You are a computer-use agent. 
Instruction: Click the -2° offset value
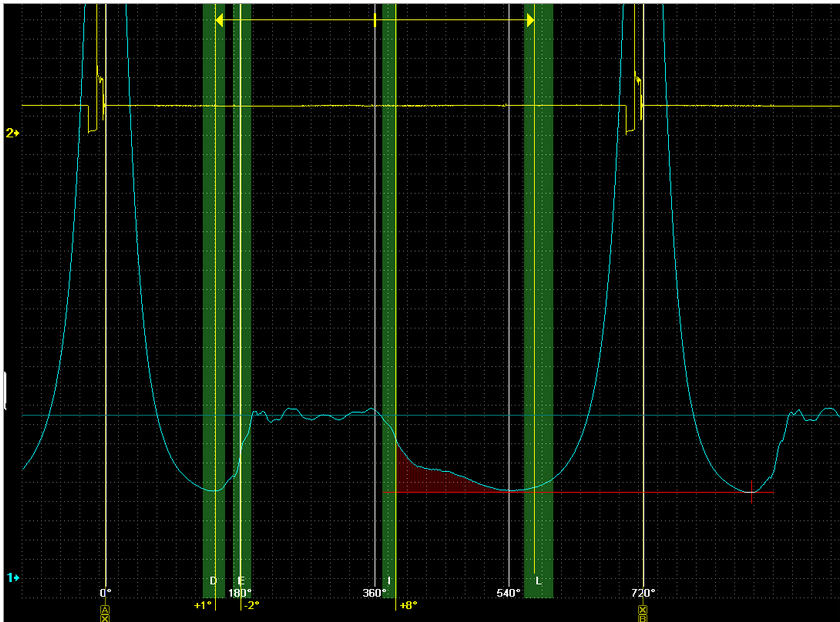(x=252, y=605)
